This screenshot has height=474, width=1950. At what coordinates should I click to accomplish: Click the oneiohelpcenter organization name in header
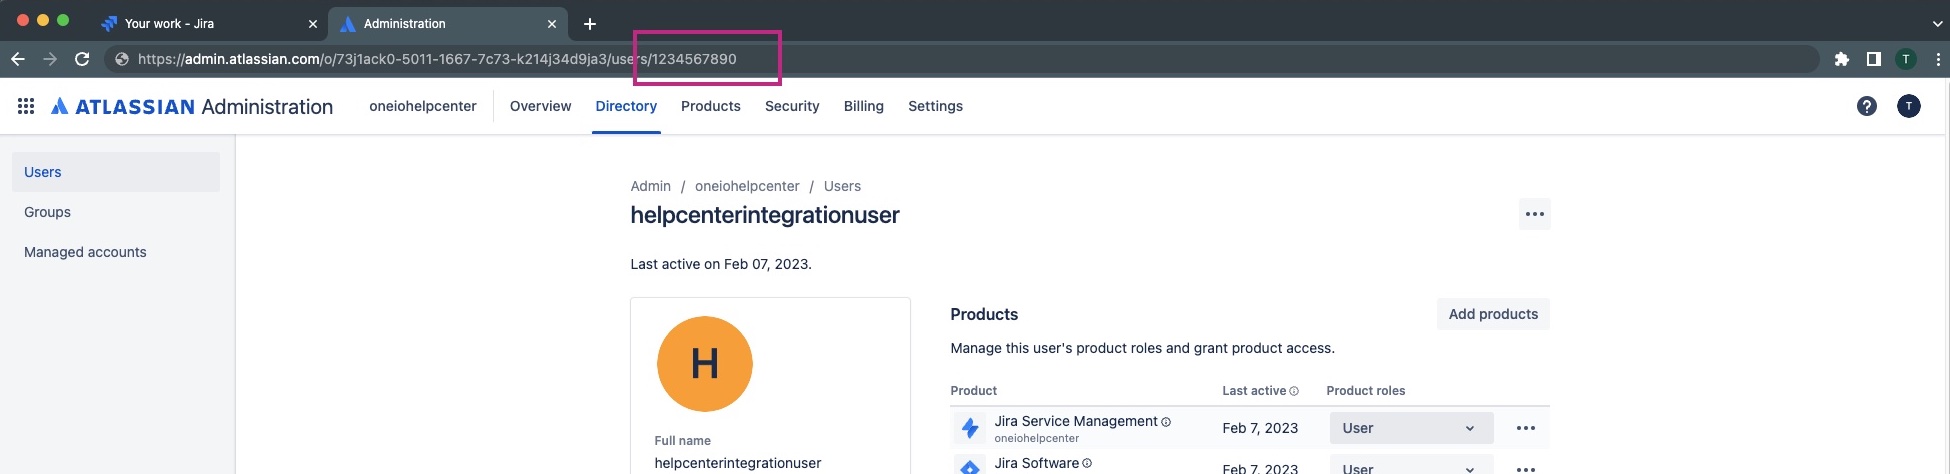pos(423,106)
